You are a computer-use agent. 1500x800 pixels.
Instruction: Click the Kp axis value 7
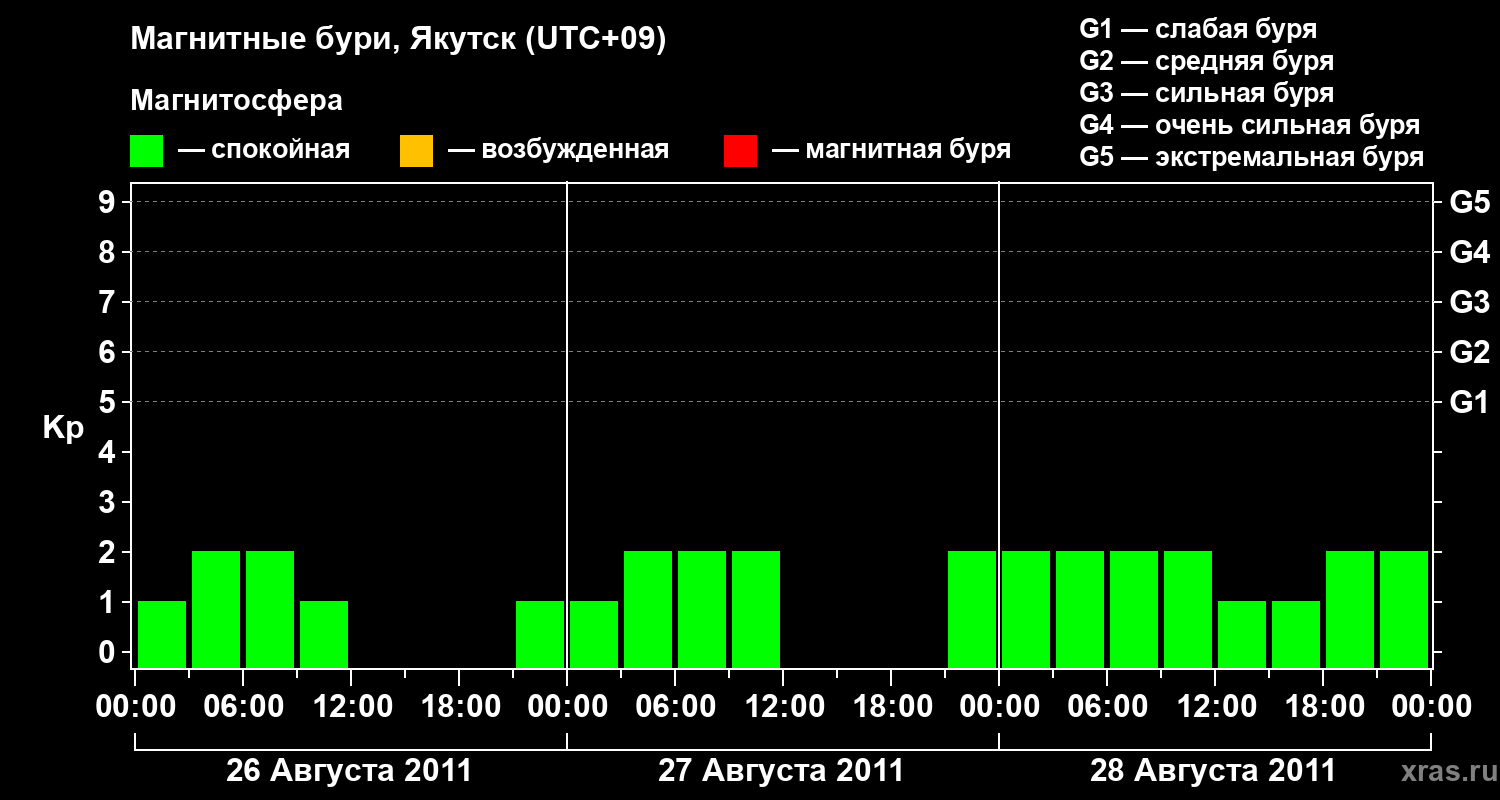(109, 303)
